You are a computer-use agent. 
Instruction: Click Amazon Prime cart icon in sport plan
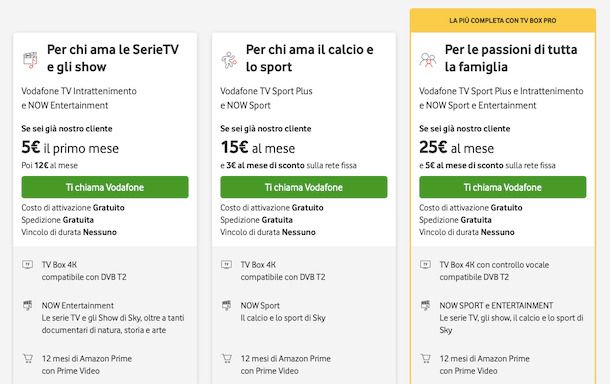(226, 358)
